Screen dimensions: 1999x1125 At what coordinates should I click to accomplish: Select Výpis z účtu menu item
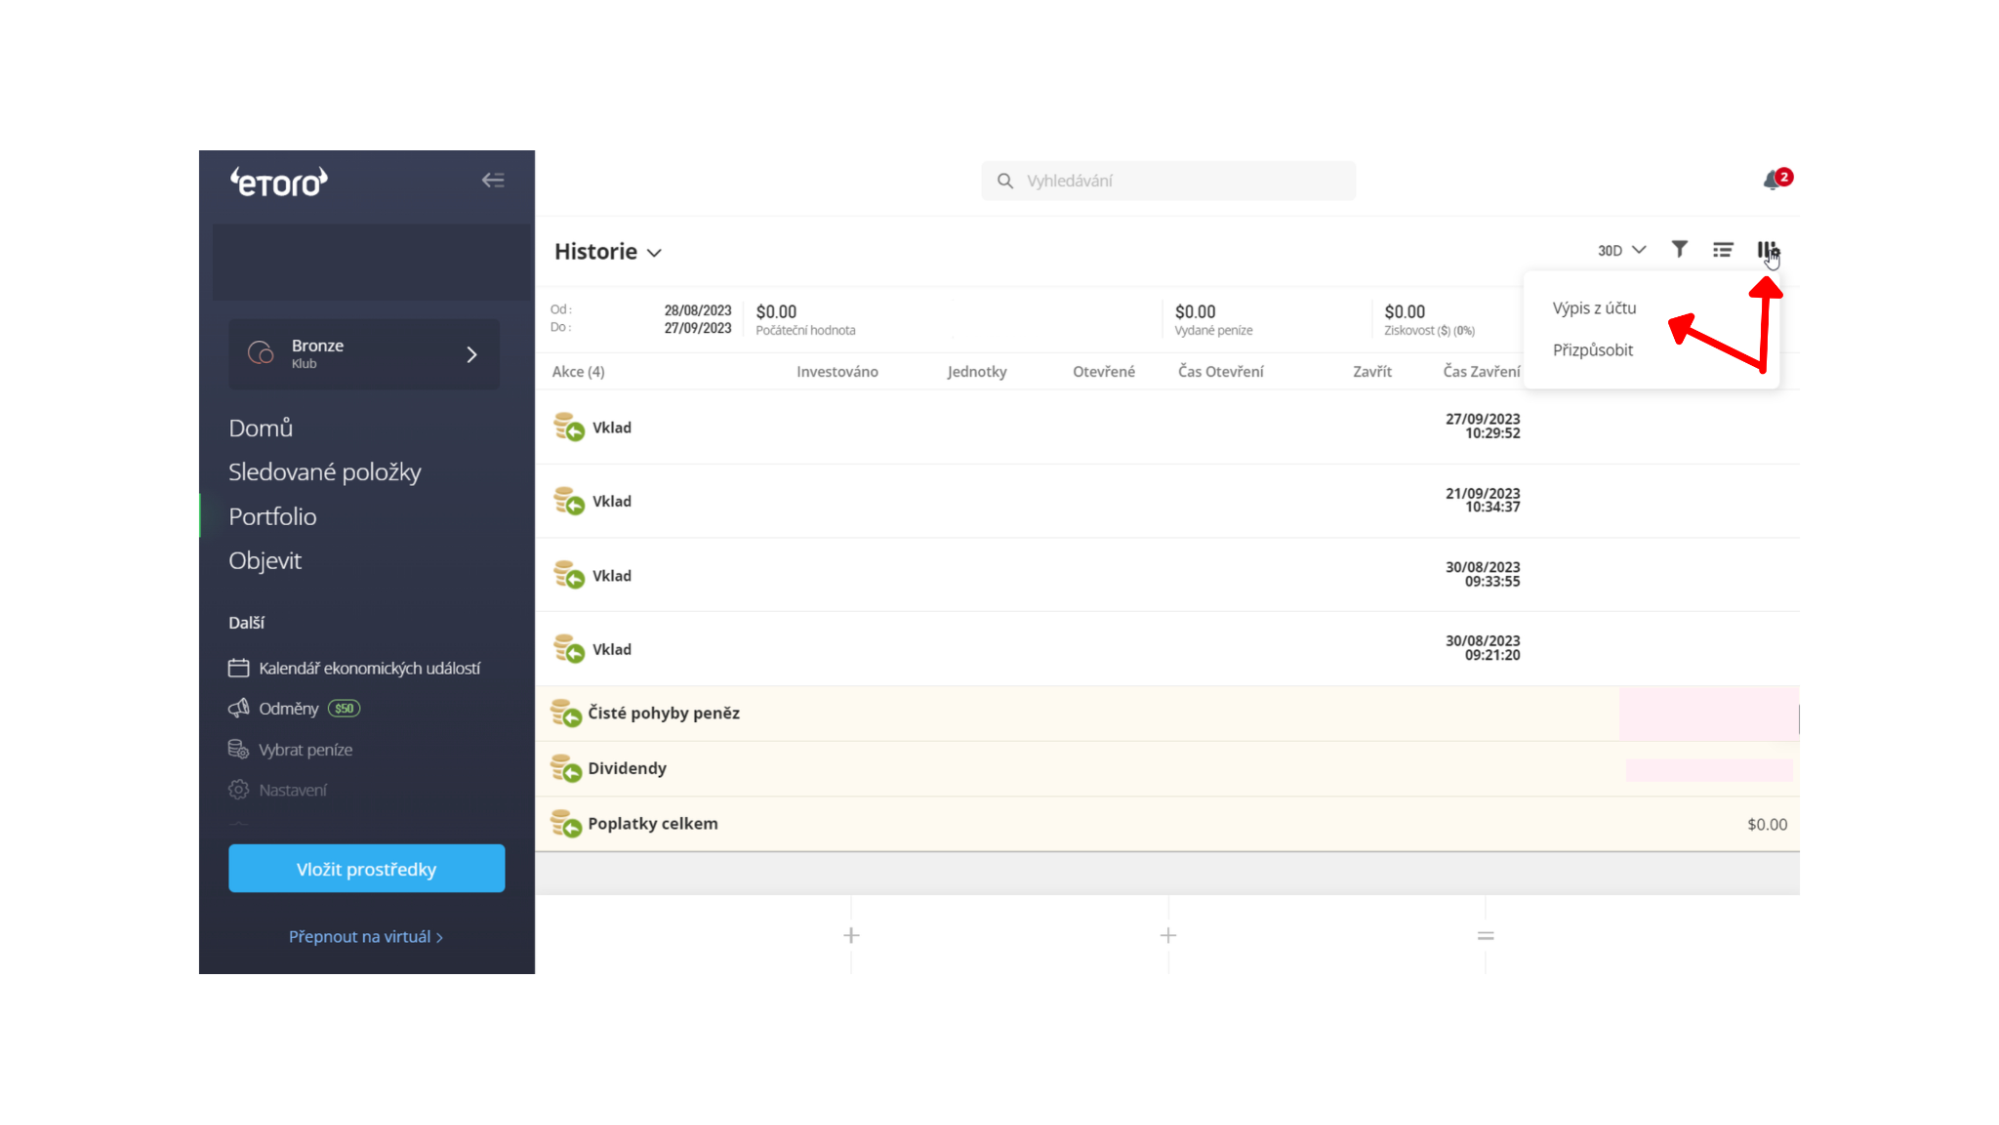pos(1594,308)
